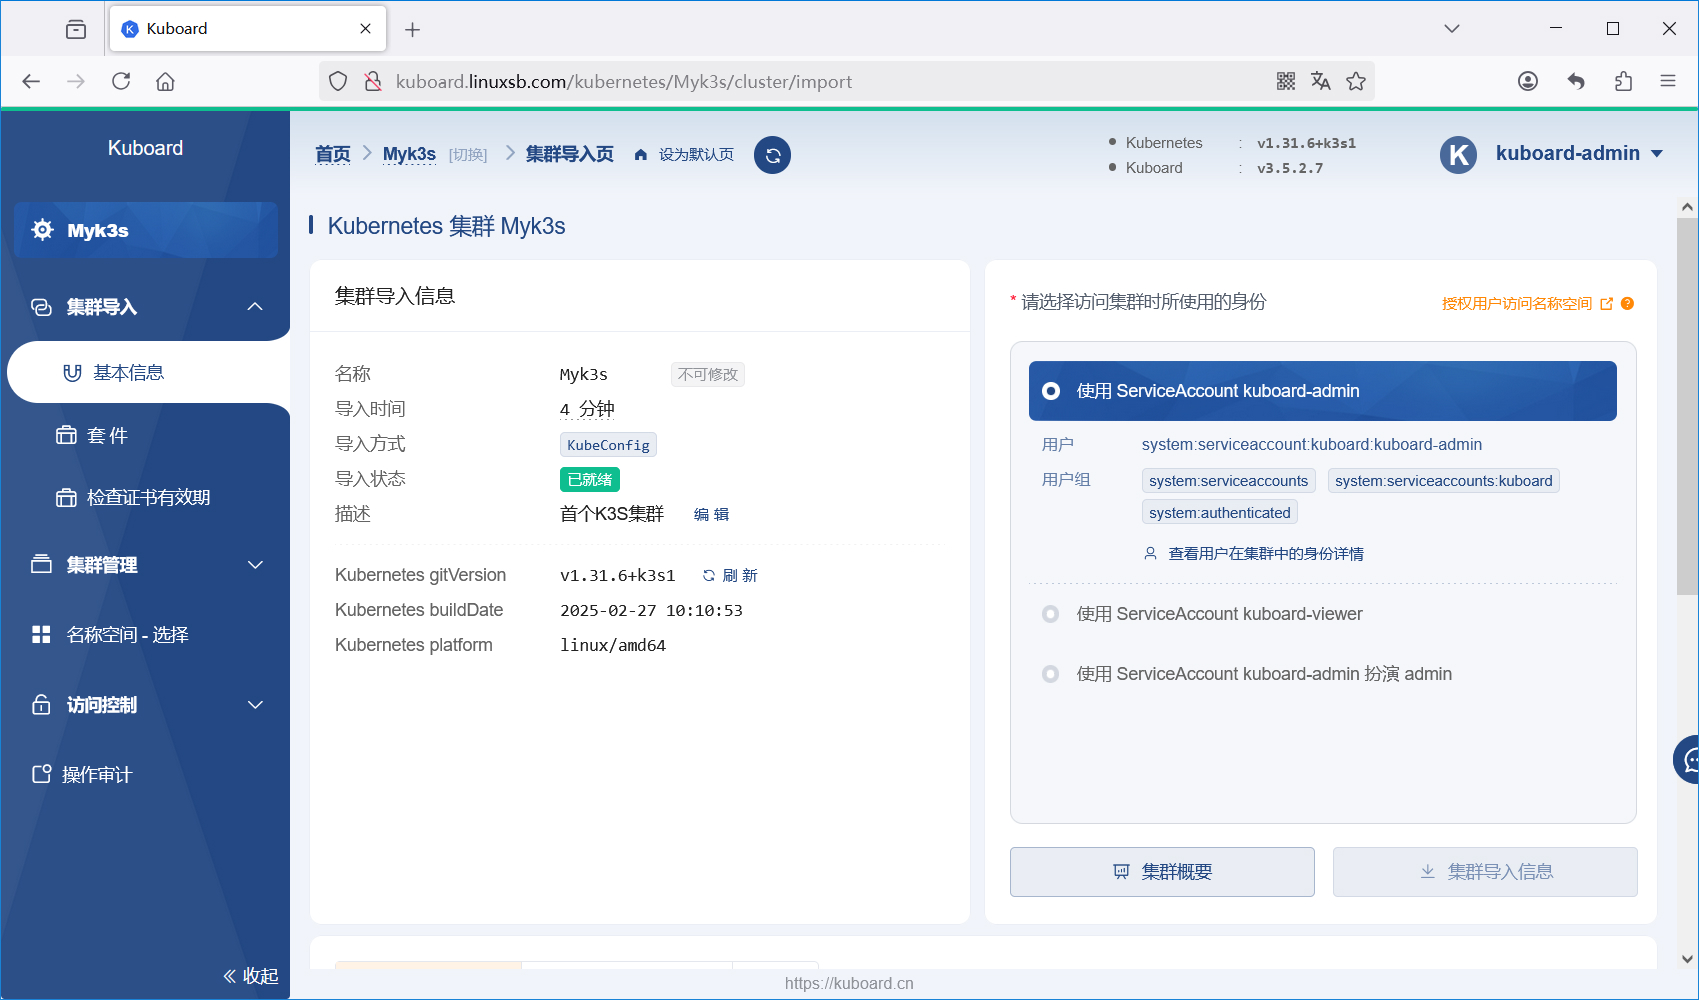Click 收起 to collapse the sidebar
1699x1000 pixels.
251,976
